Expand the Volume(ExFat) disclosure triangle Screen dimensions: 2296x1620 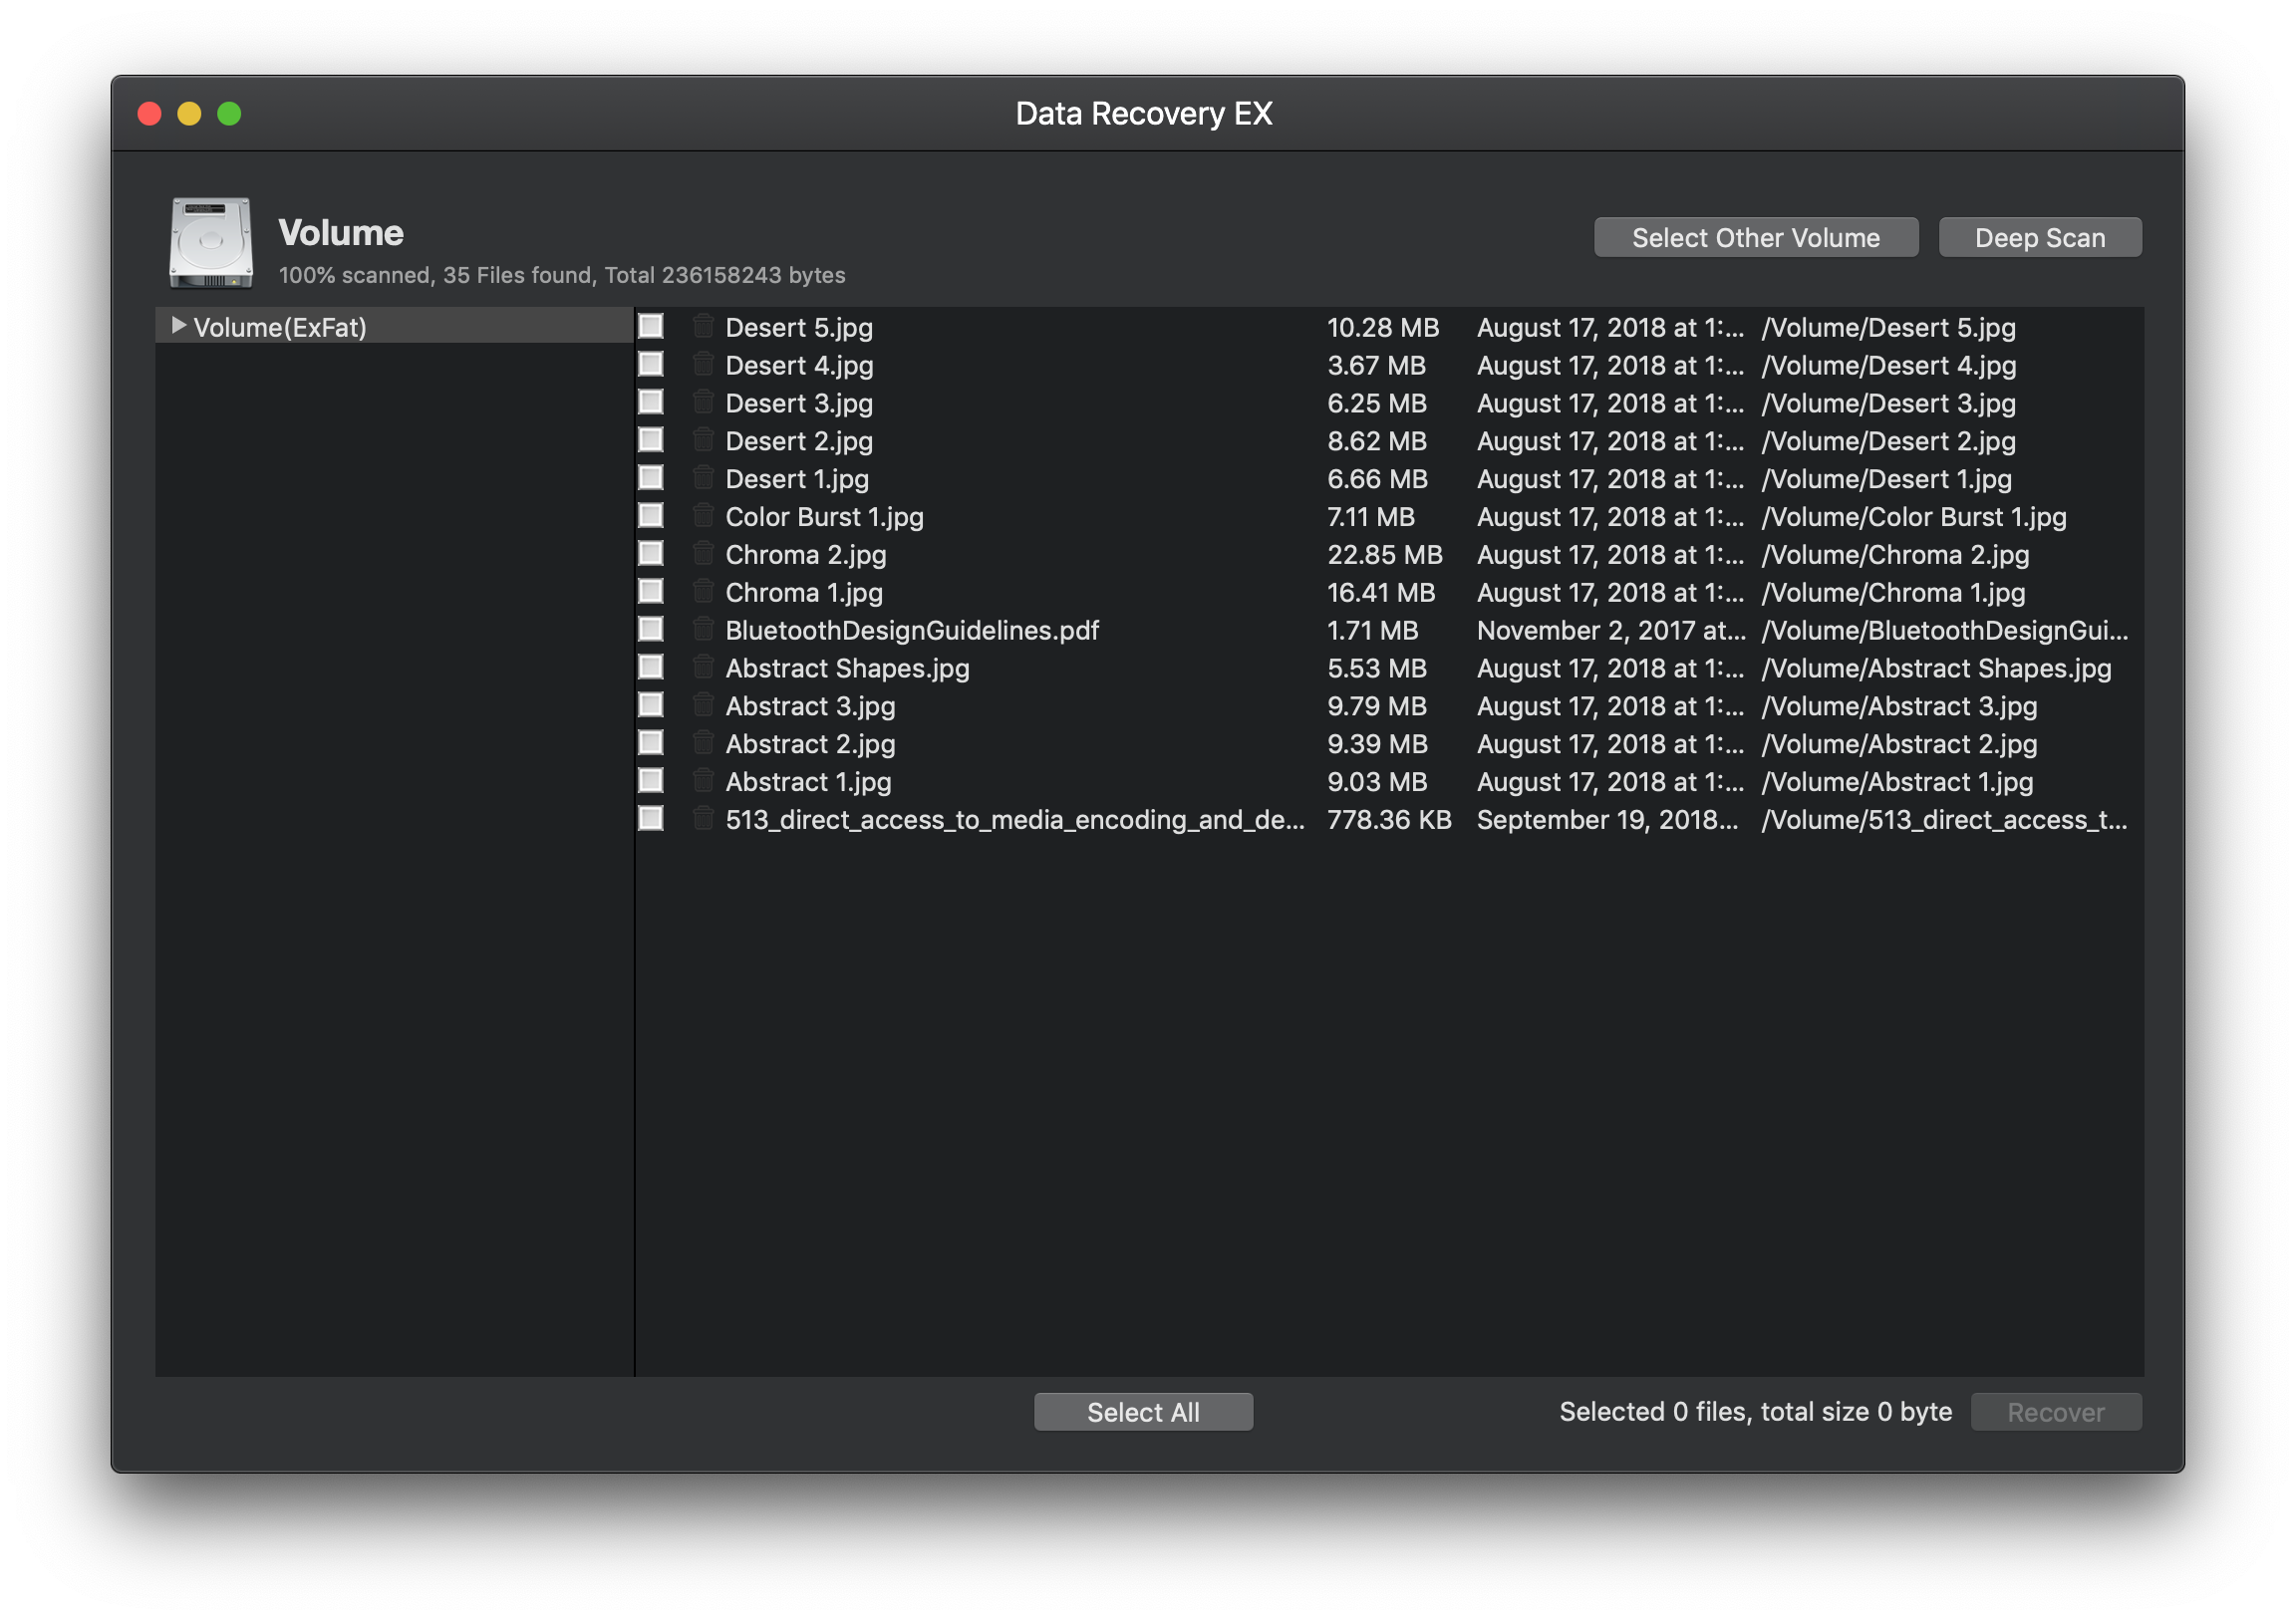[178, 326]
